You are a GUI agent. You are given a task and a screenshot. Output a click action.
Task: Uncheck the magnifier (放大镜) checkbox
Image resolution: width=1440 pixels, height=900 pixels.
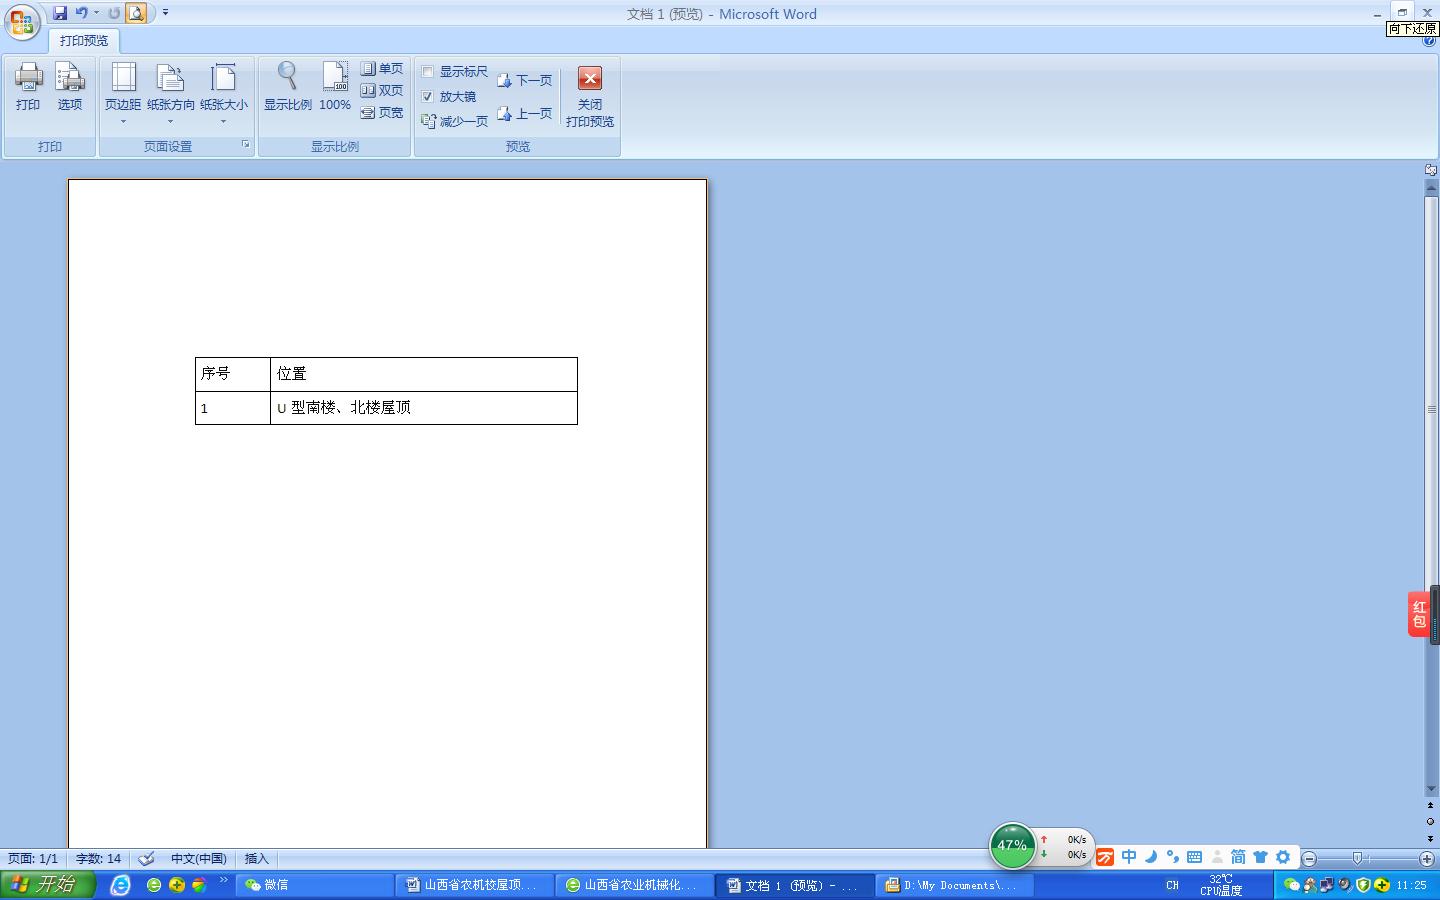(428, 97)
